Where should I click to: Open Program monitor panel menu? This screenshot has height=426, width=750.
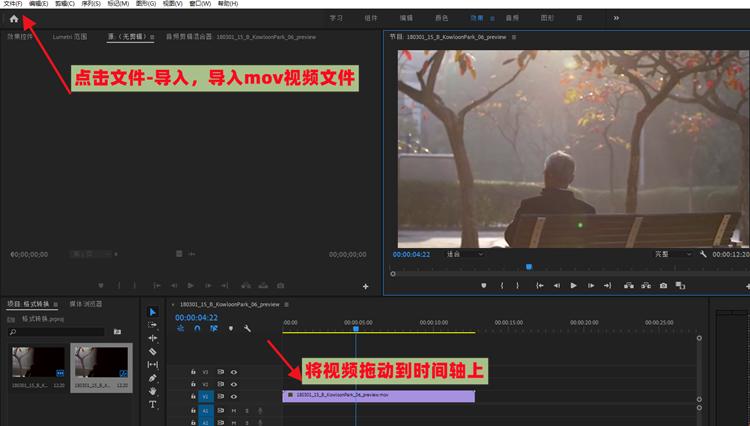click(514, 37)
